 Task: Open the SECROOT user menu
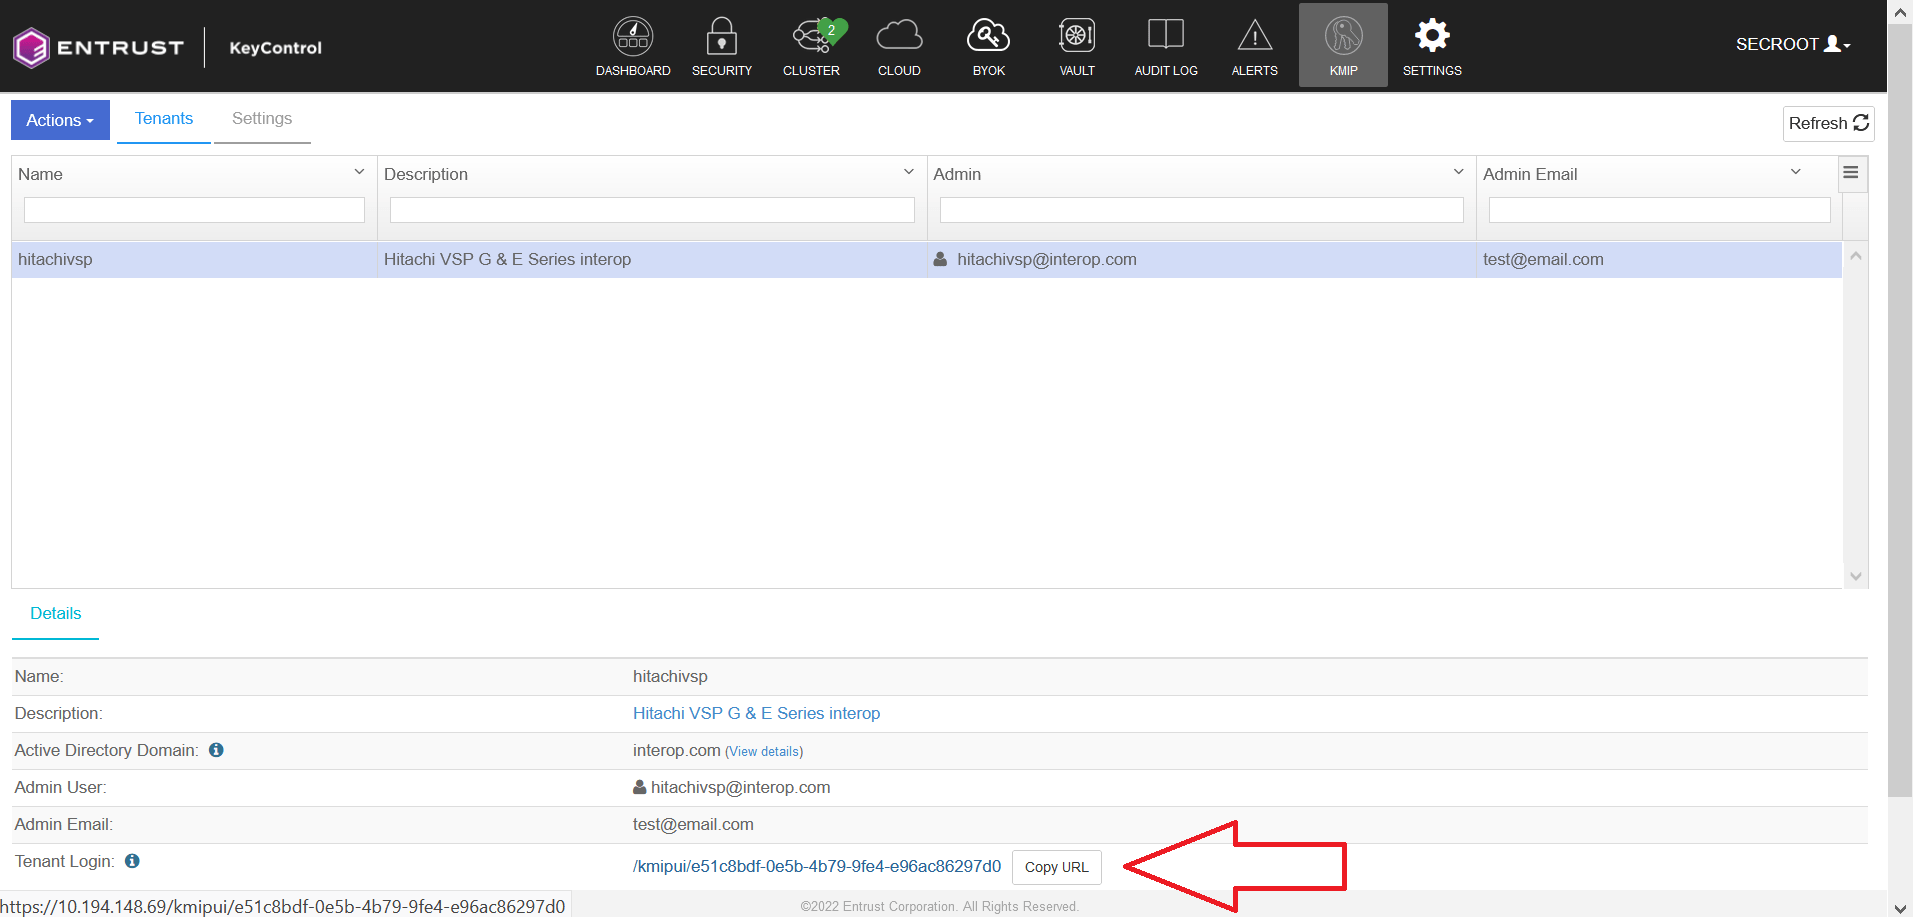(x=1793, y=44)
